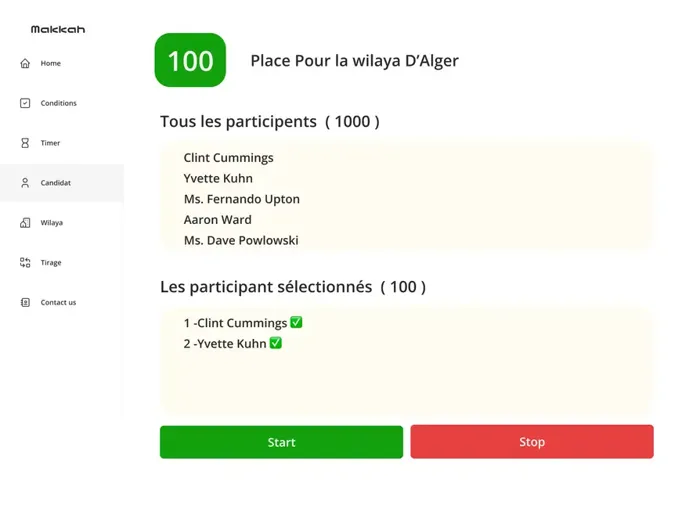Click the Conditions checkmark icon
This screenshot has height=526, width=700.
coord(25,103)
